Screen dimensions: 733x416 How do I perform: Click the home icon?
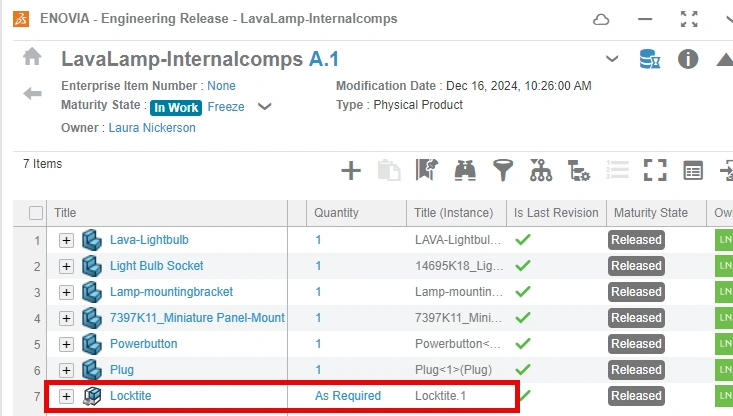pos(33,58)
